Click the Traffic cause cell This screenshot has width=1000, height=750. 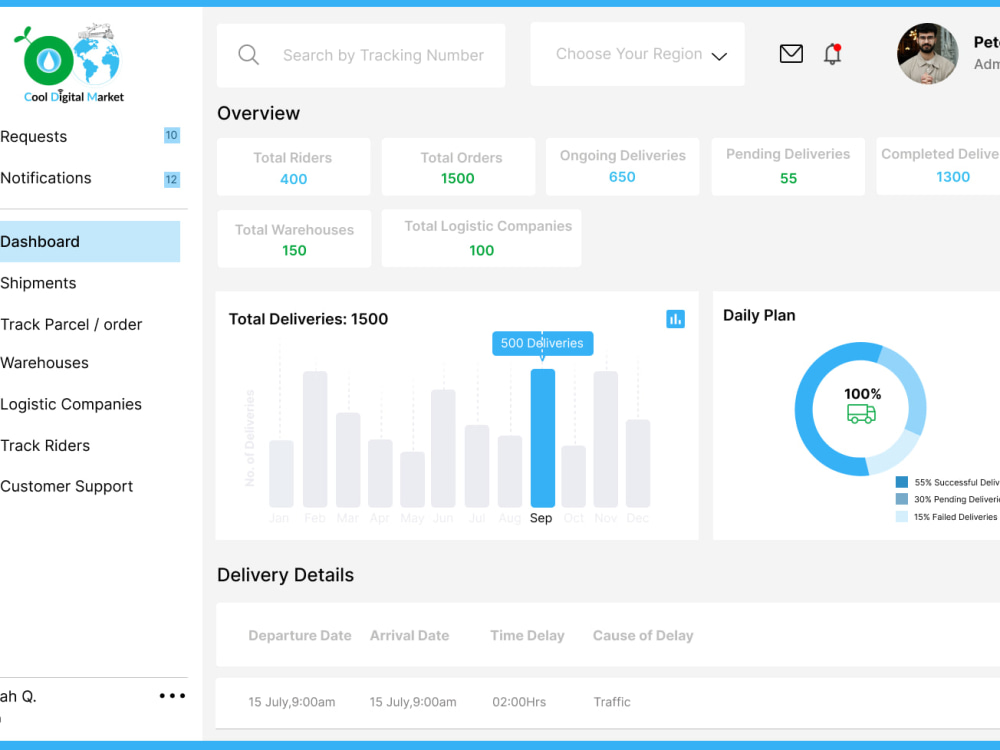[612, 702]
